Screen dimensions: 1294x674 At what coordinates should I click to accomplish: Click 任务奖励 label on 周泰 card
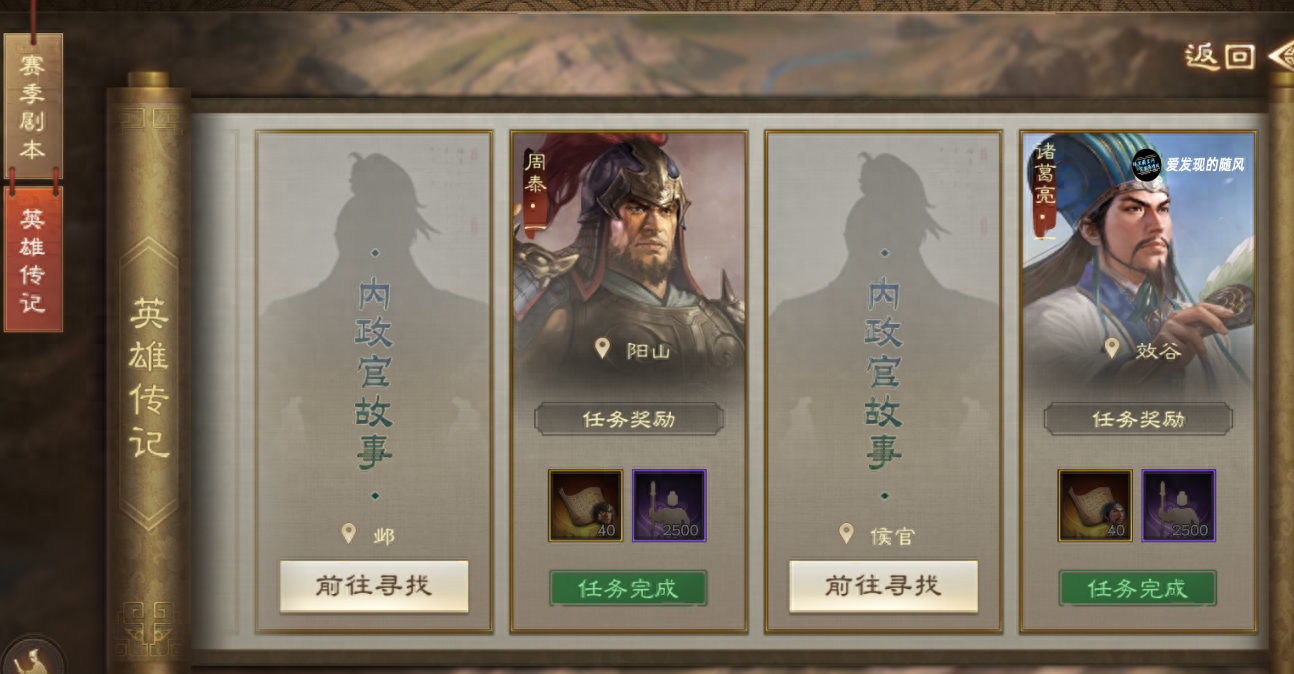pyautogui.click(x=629, y=419)
